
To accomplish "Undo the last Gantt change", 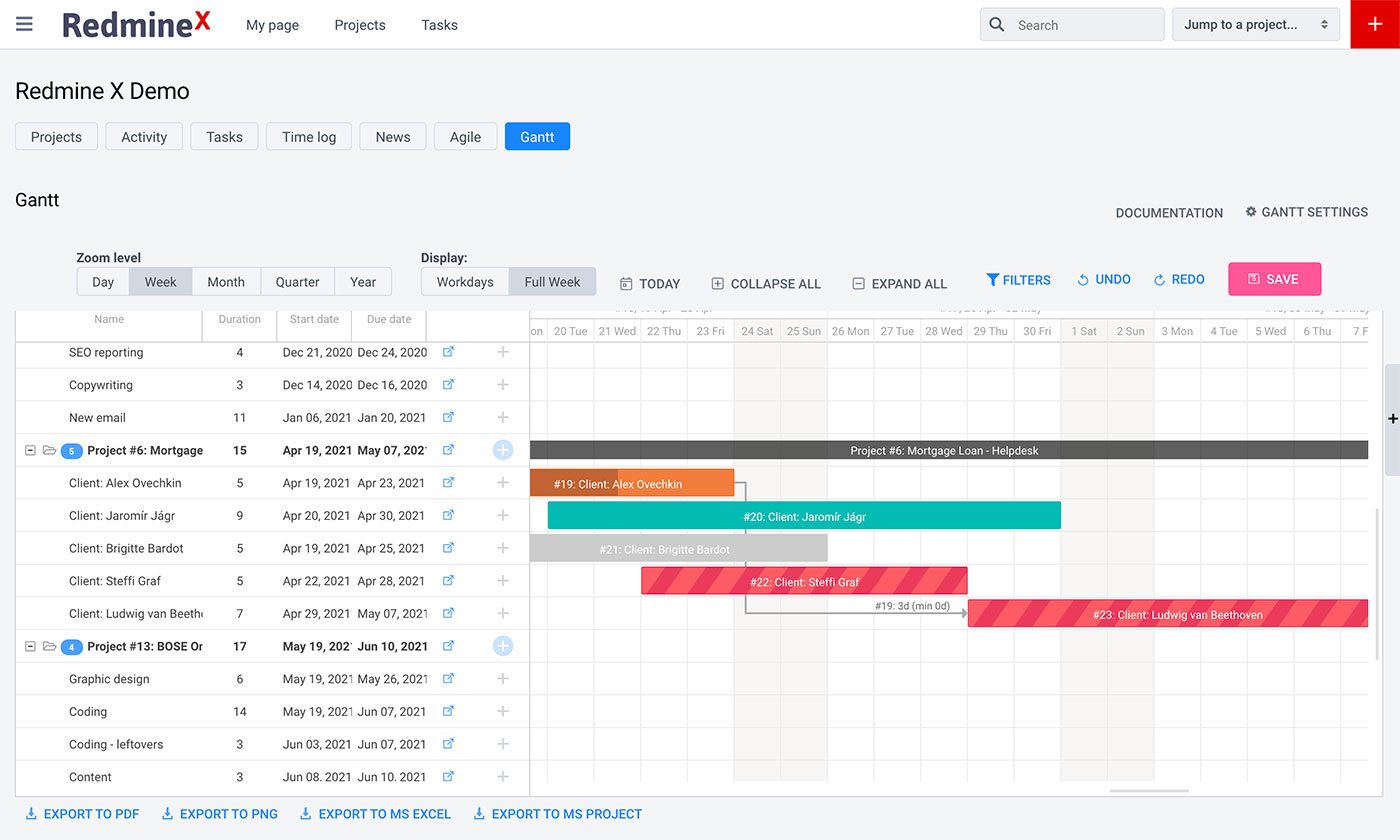I will click(1104, 280).
